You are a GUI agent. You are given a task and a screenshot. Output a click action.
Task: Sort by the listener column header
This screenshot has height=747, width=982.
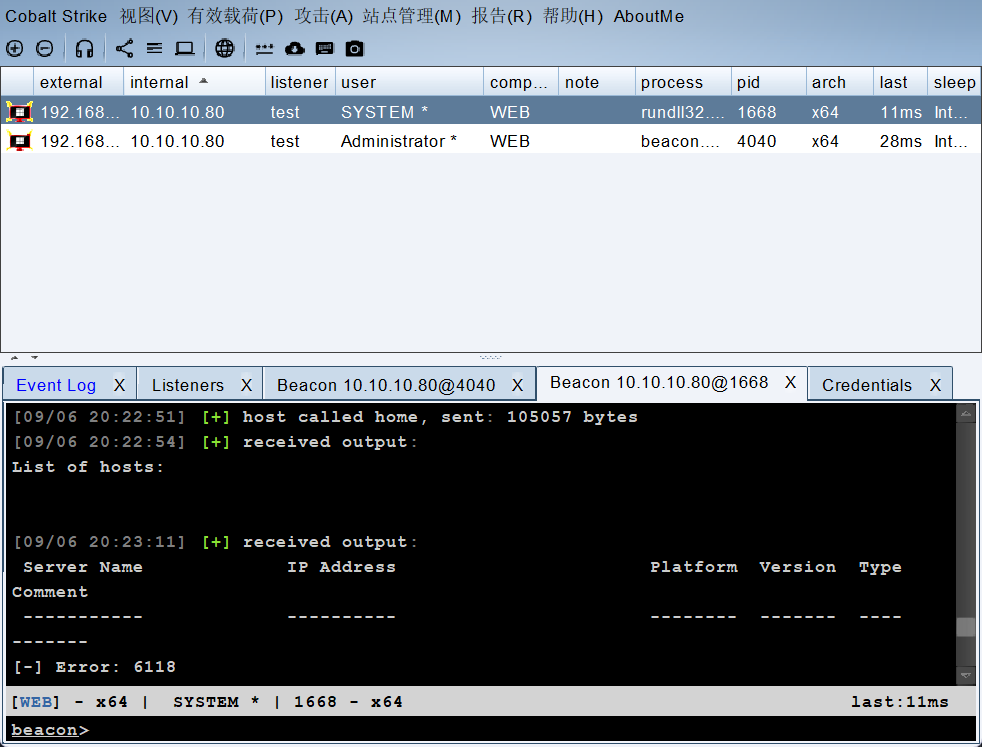pos(300,82)
